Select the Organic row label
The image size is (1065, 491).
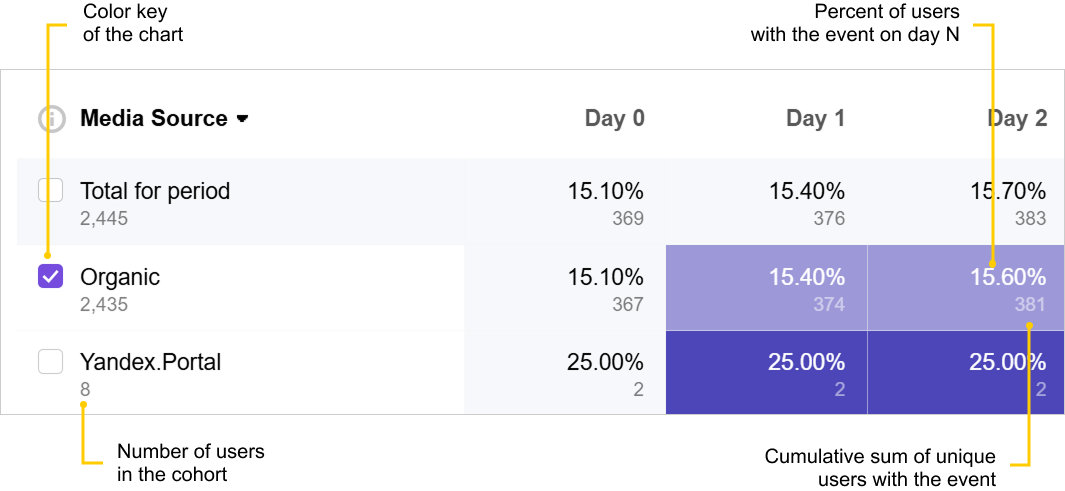(x=120, y=277)
